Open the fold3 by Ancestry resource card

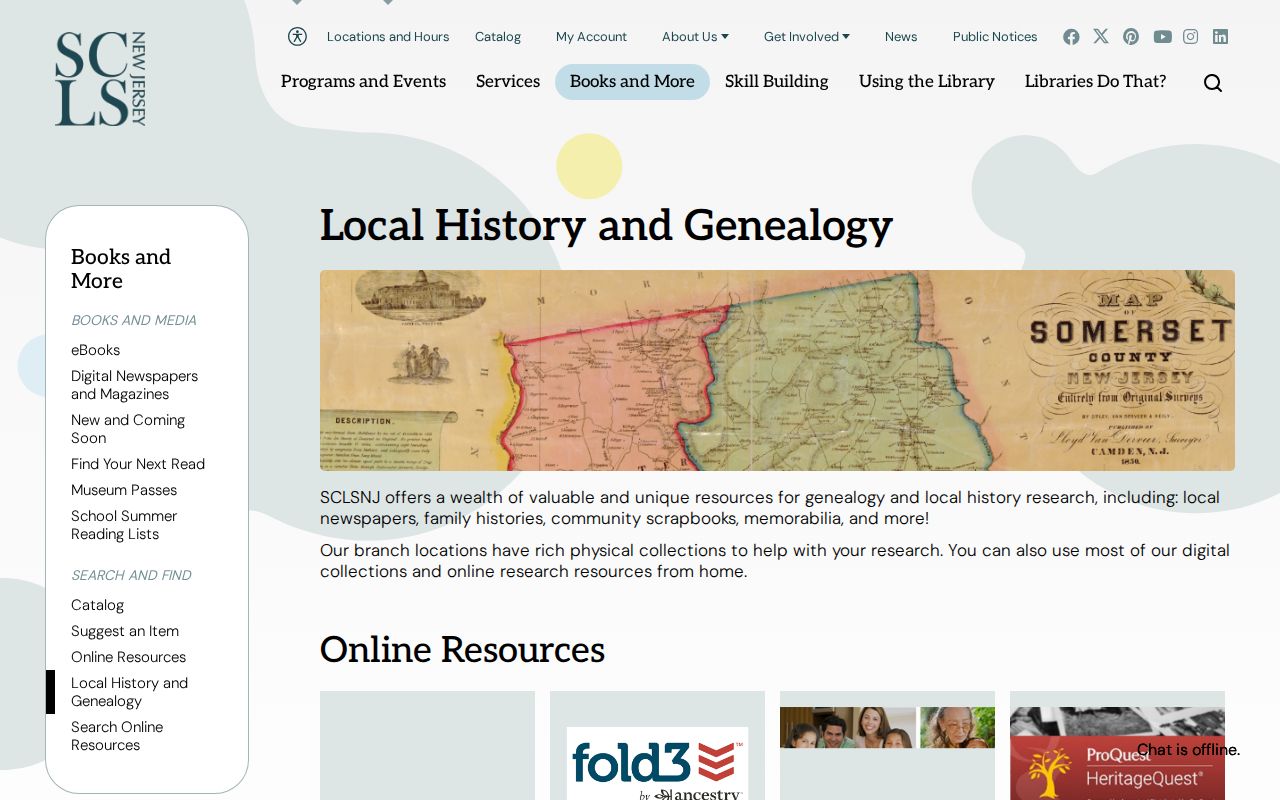coord(657,746)
